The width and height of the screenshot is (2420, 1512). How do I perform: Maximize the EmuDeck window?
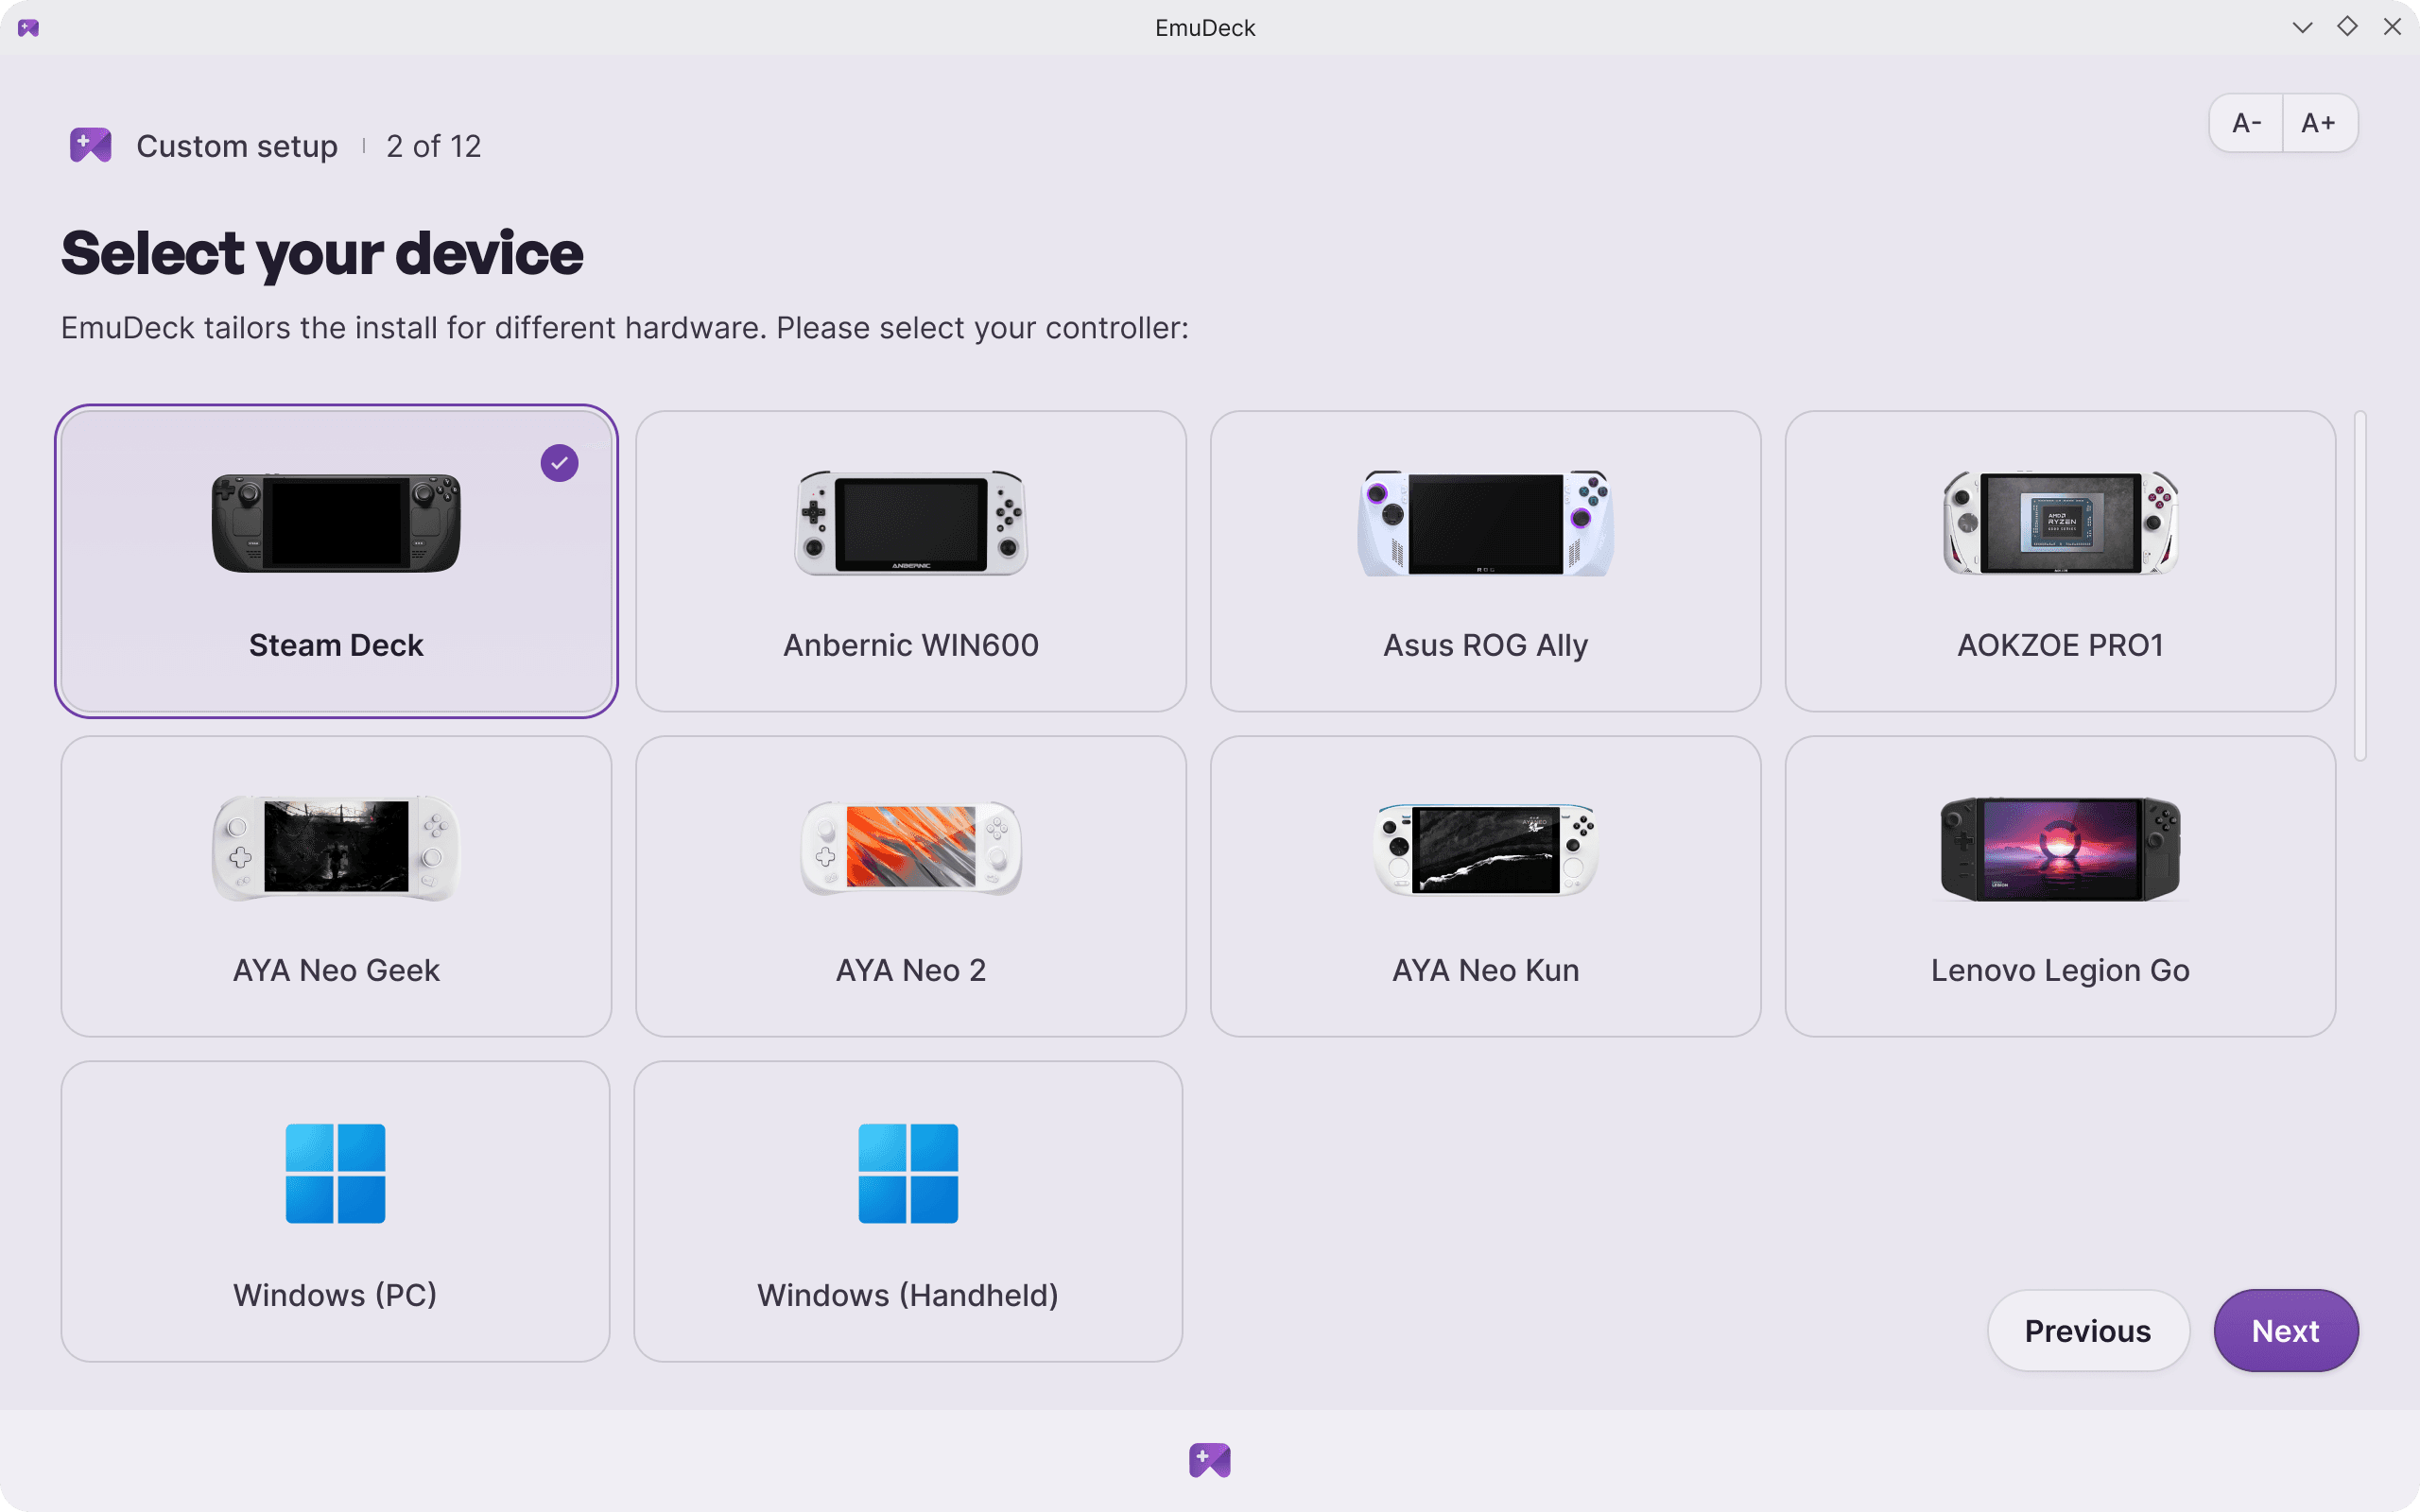pyautogui.click(x=2347, y=27)
